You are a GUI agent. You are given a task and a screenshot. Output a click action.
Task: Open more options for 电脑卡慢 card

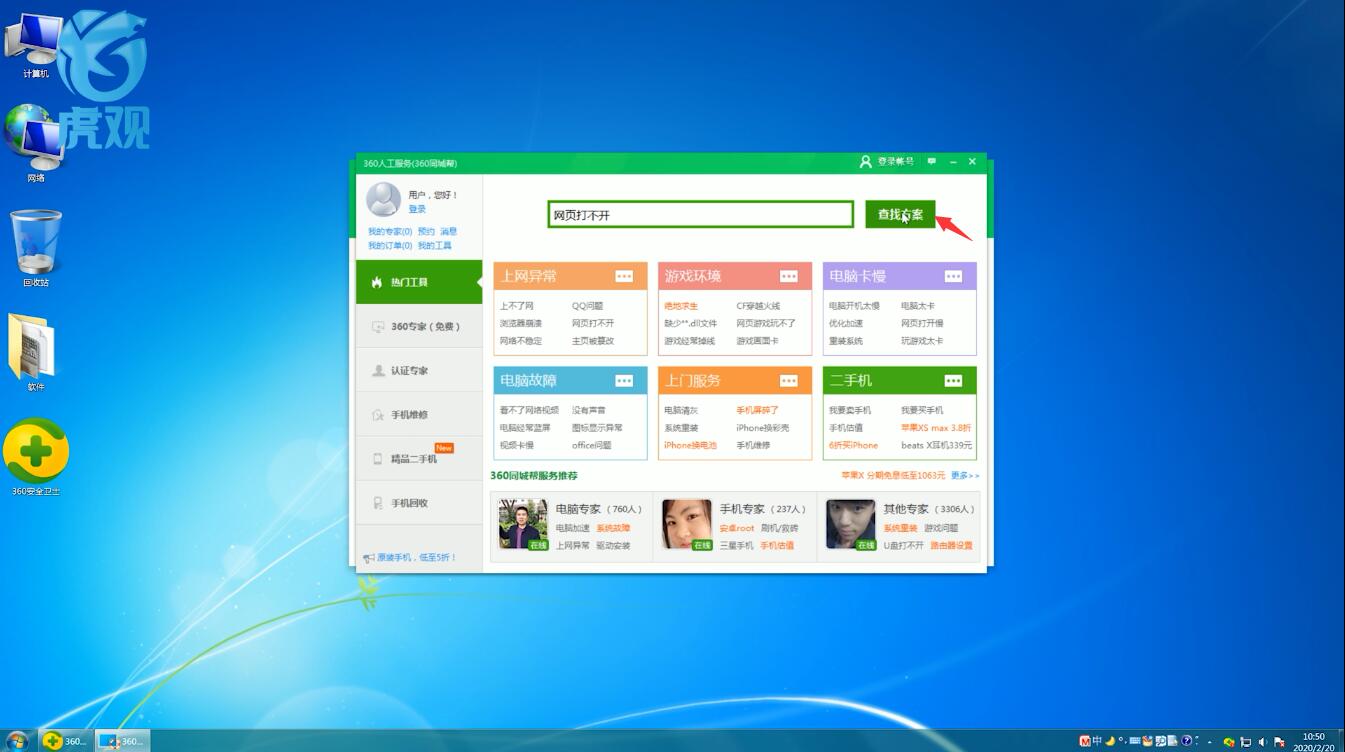click(953, 276)
